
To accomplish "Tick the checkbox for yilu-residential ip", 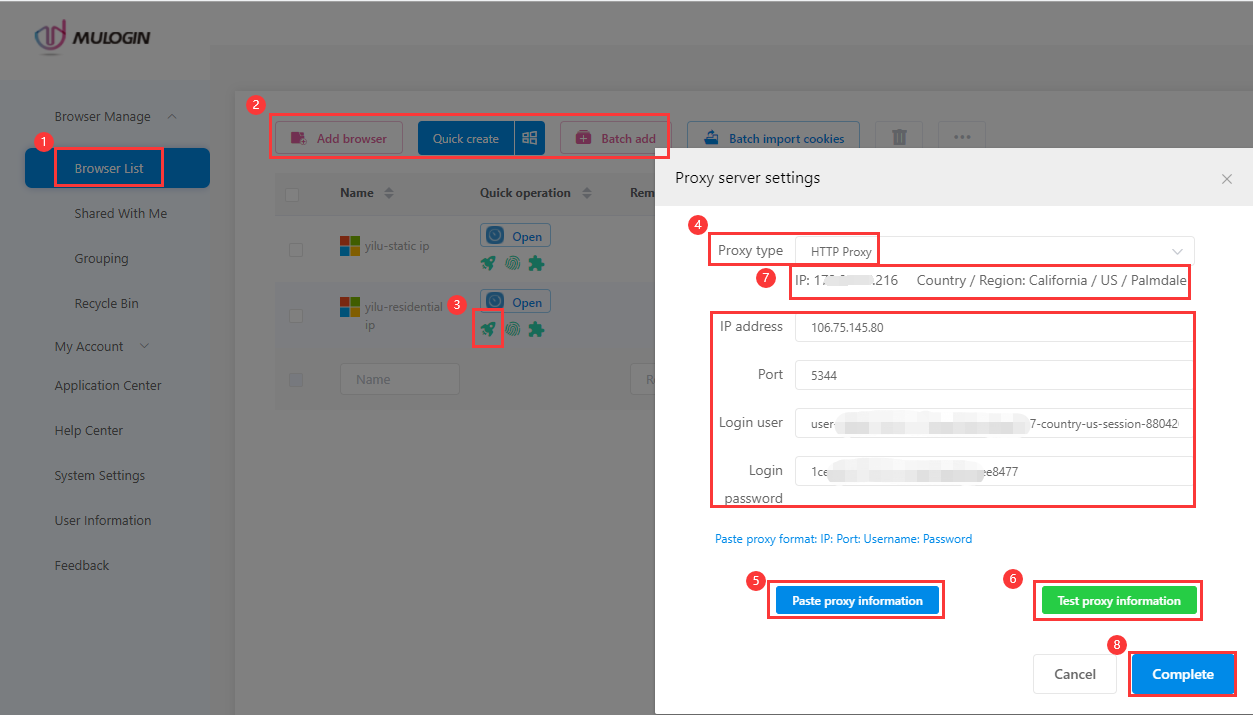I will (x=296, y=316).
